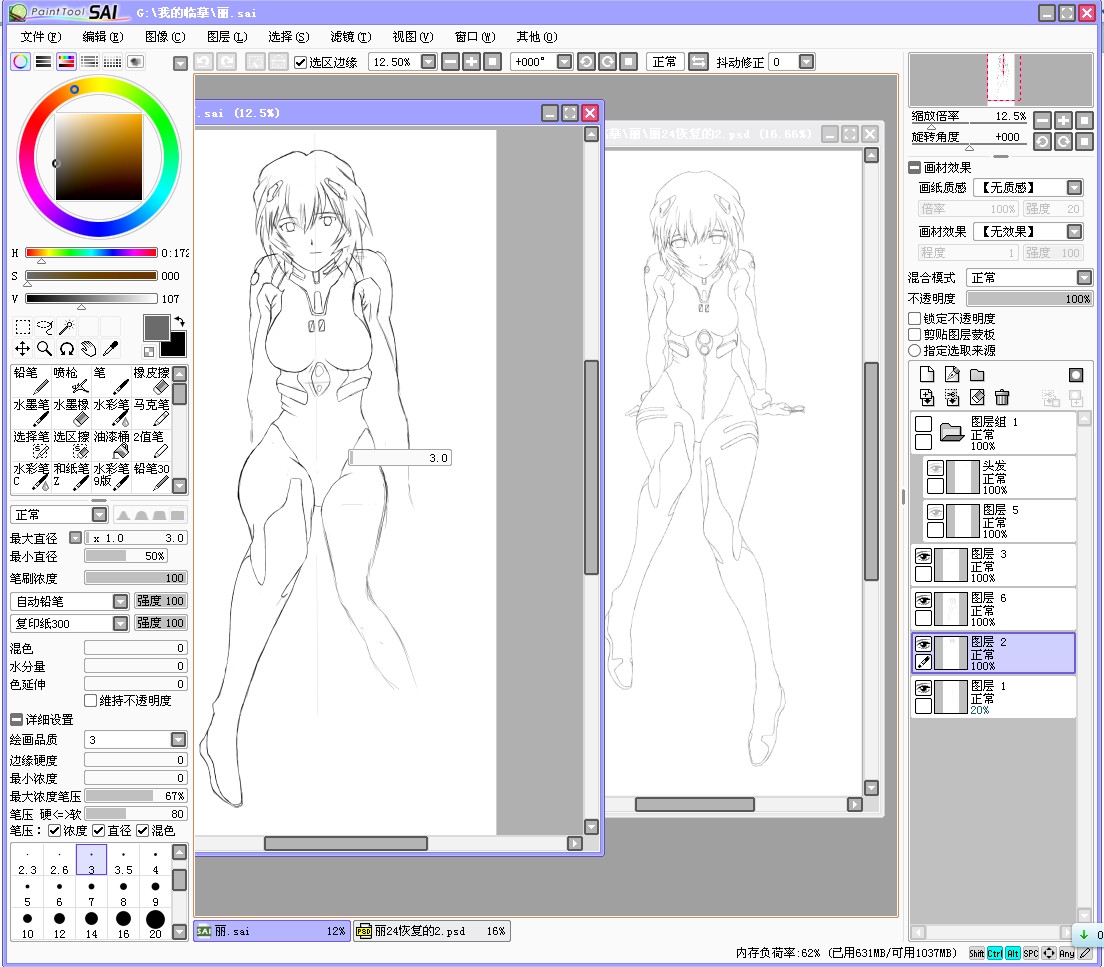
Task: Open the zoom percentage 12.50% dropdown
Action: pos(428,61)
